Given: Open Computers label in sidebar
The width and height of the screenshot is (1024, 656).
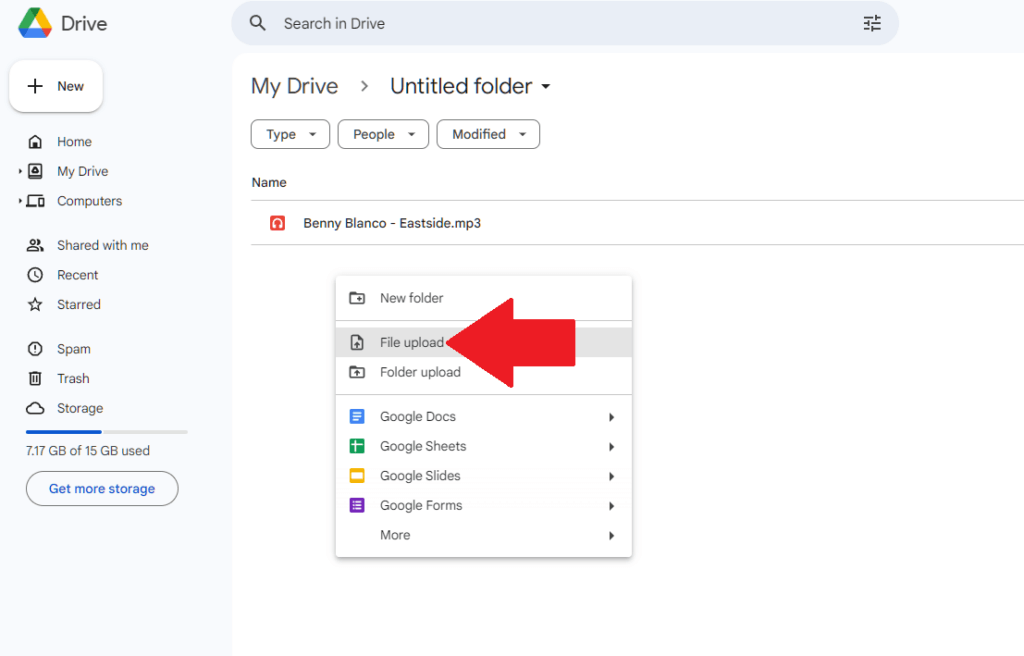Looking at the screenshot, I should [89, 201].
